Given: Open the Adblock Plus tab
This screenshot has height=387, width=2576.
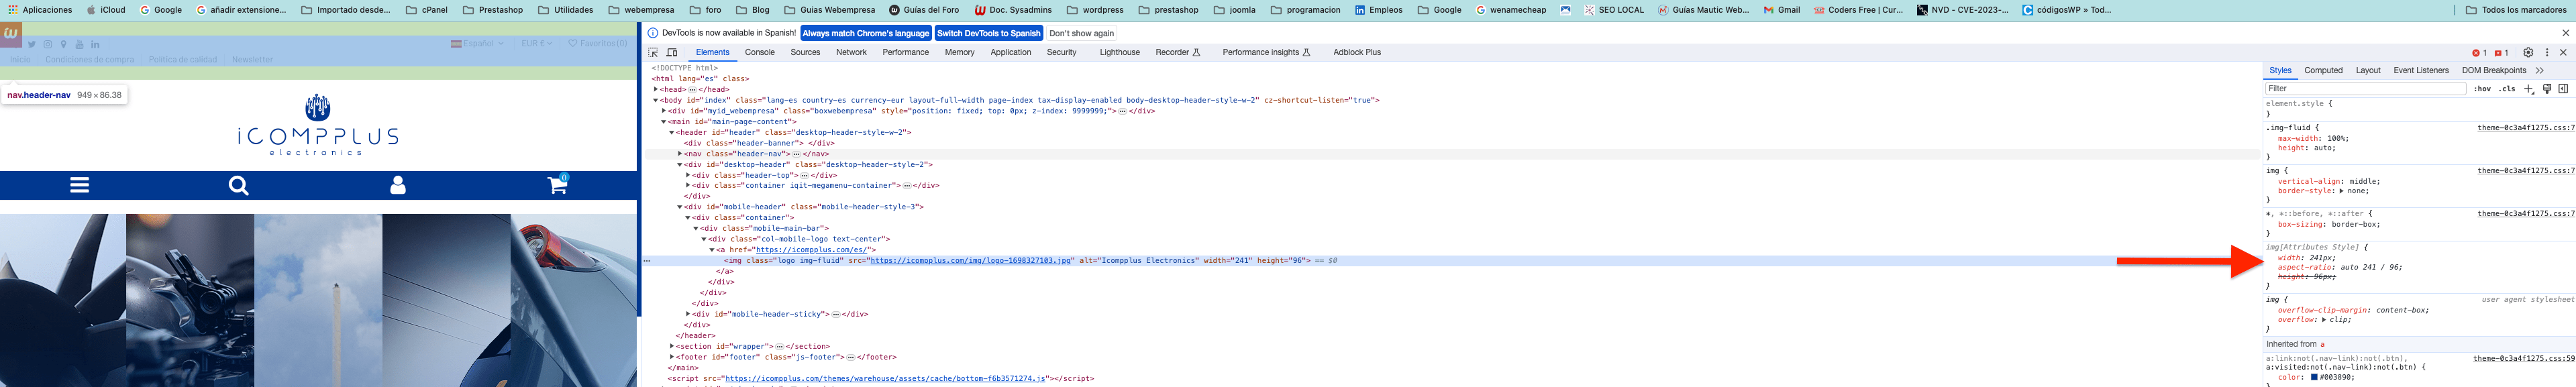Looking at the screenshot, I should [1356, 53].
